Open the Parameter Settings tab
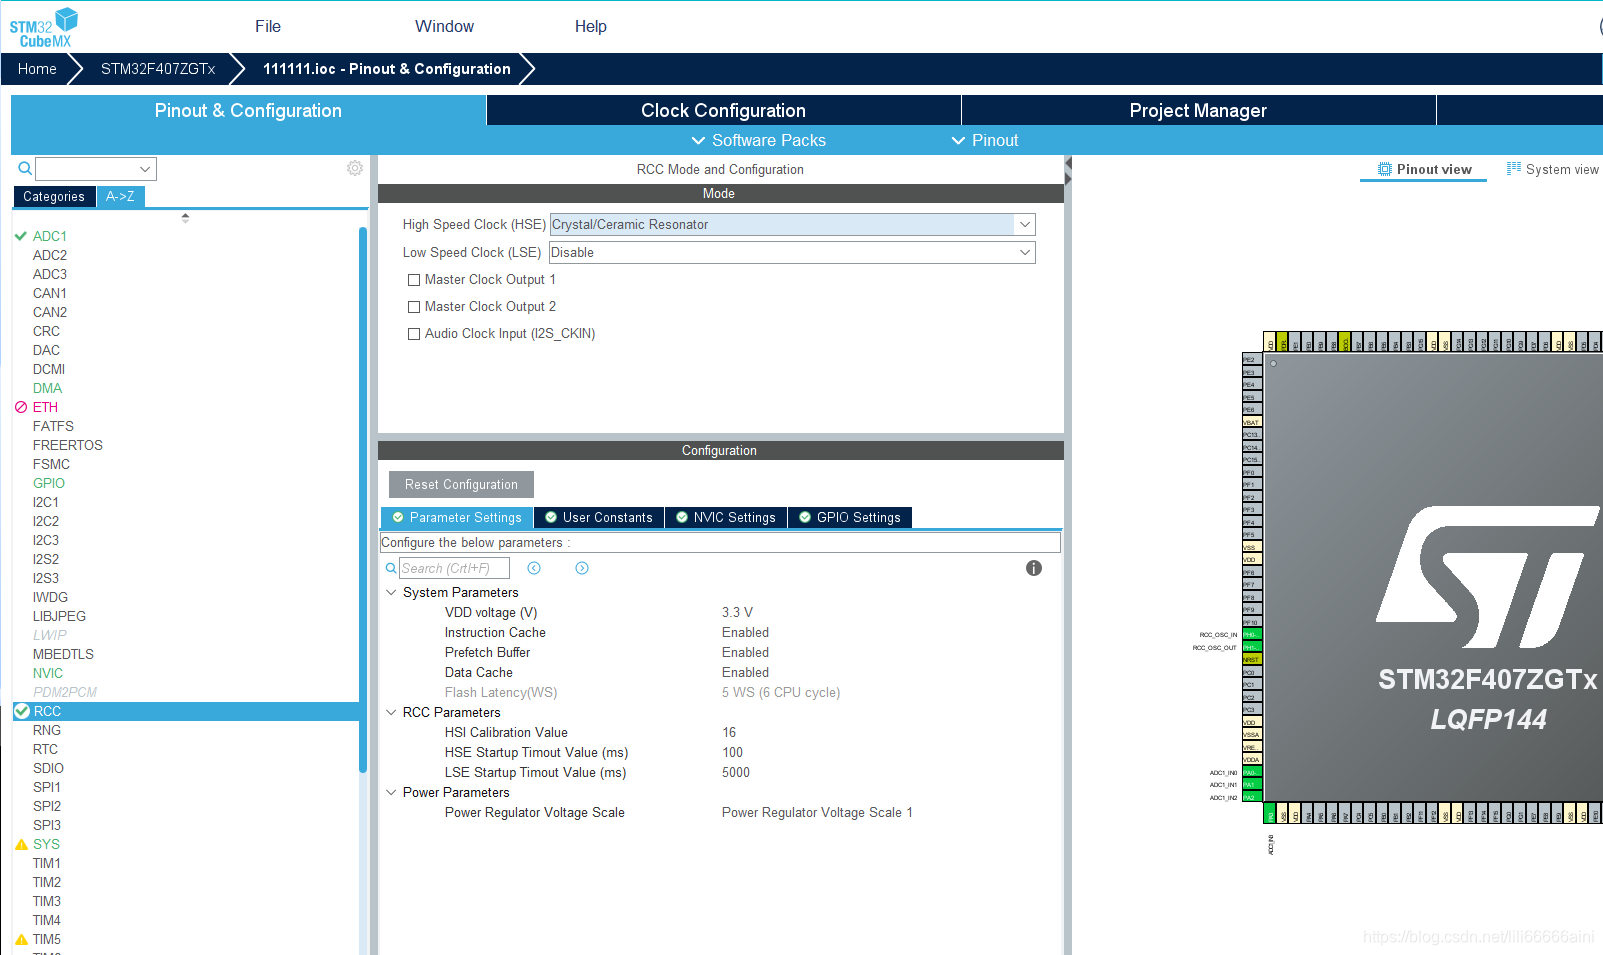Image resolution: width=1603 pixels, height=955 pixels. pos(457,517)
